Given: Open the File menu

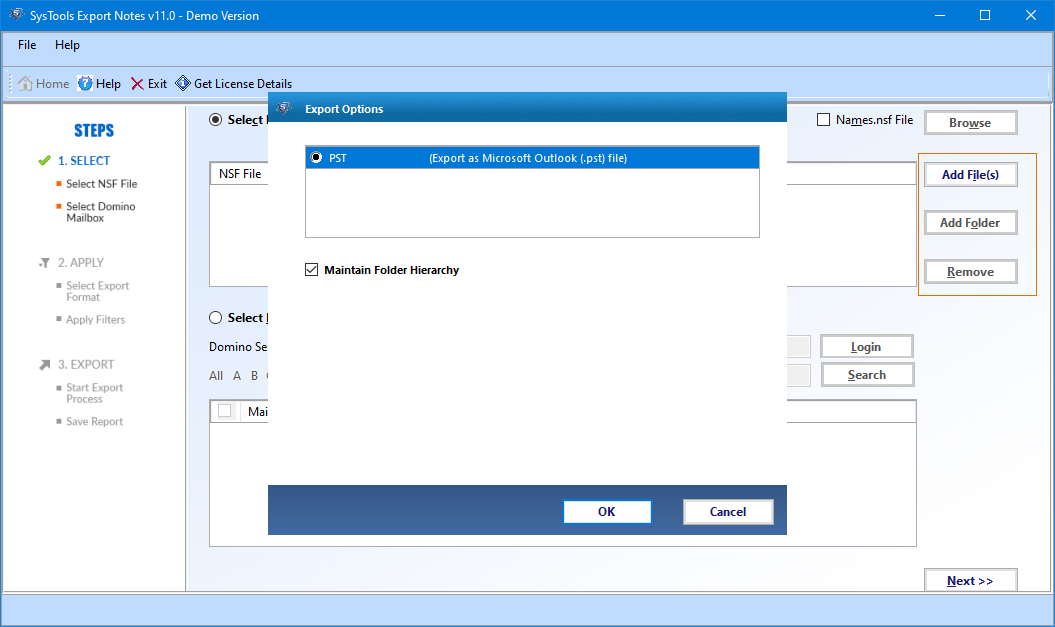Looking at the screenshot, I should 27,45.
